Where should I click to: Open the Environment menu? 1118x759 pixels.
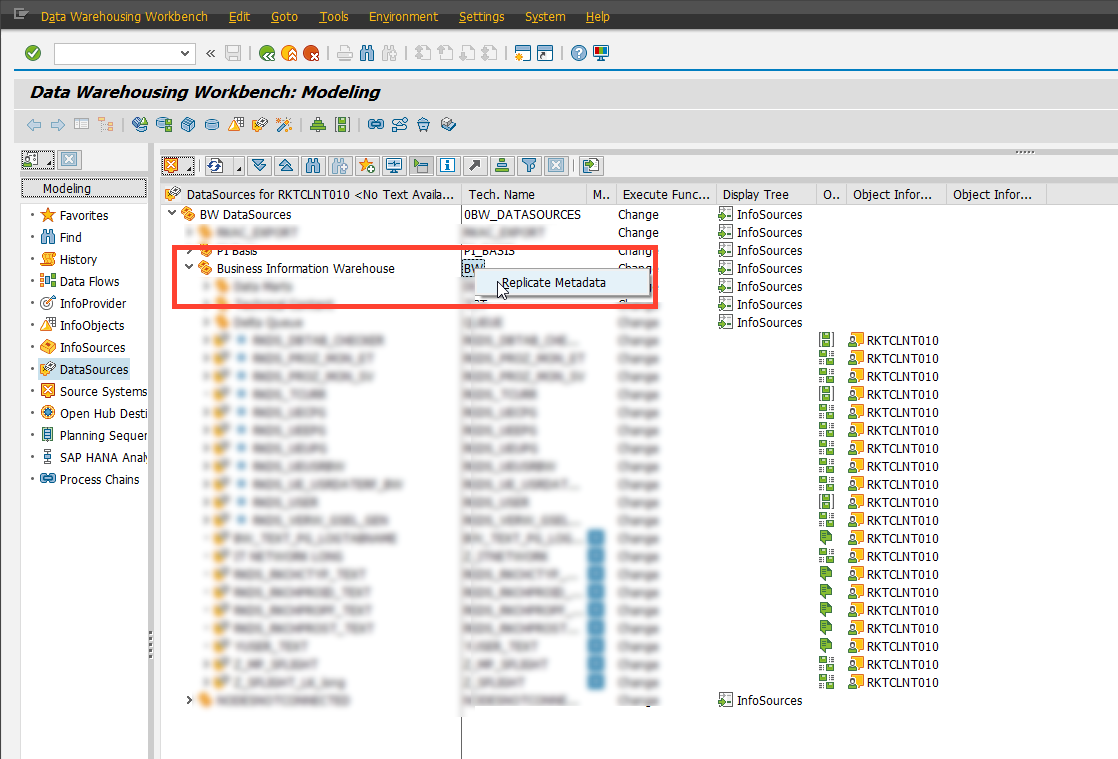(403, 17)
